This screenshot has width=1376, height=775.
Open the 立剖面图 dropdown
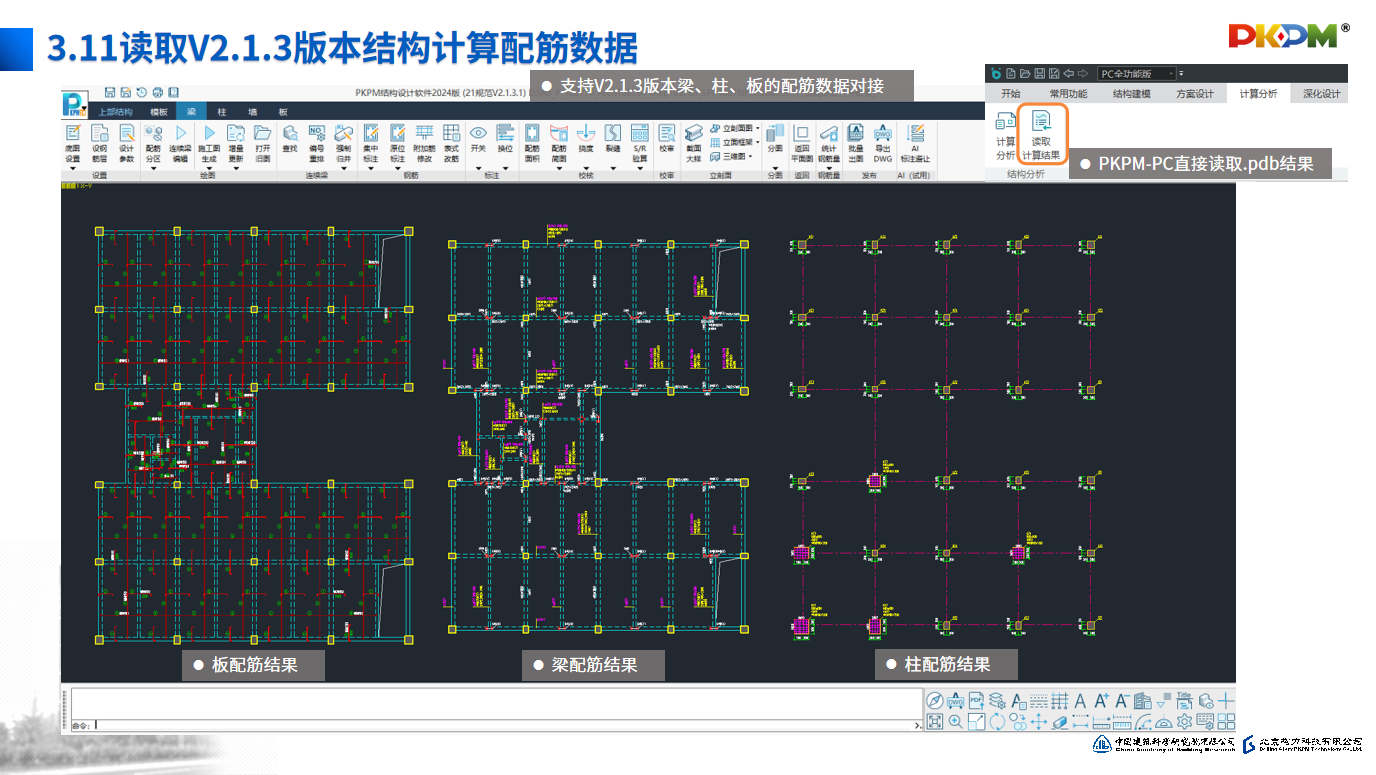click(735, 129)
